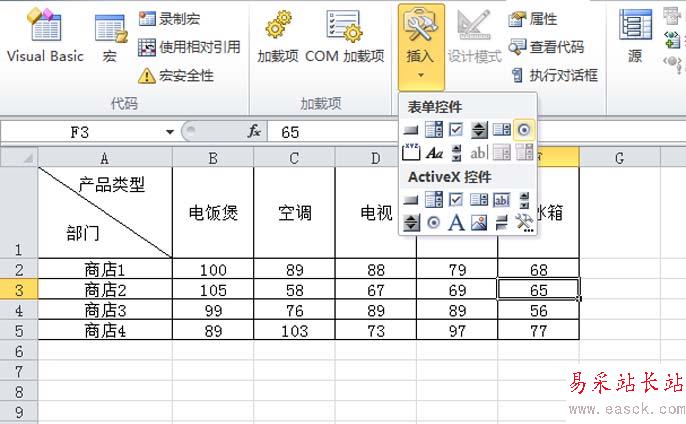Insert form control Check Box
The width and height of the screenshot is (686, 424).
[456, 130]
